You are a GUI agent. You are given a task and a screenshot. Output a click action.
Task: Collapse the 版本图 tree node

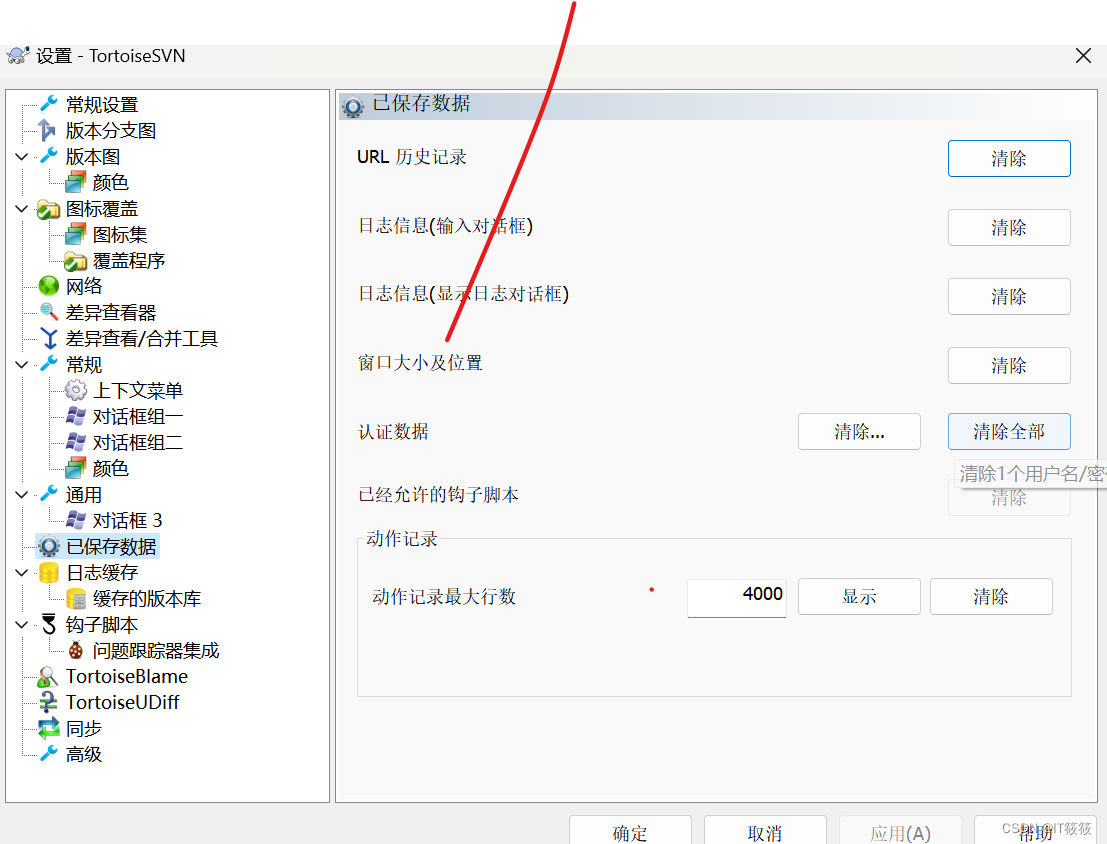(21, 156)
